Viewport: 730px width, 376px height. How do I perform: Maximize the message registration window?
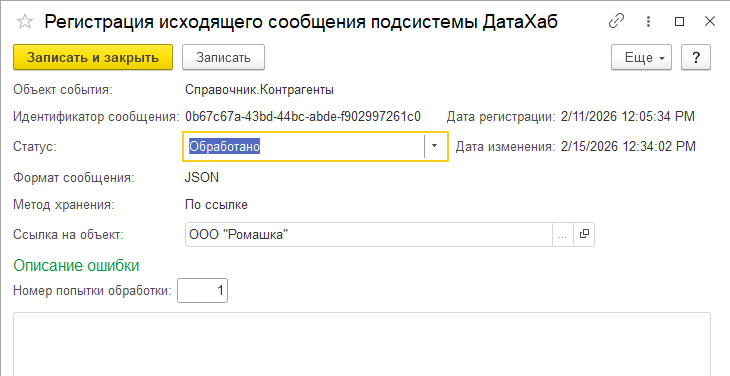pos(679,21)
